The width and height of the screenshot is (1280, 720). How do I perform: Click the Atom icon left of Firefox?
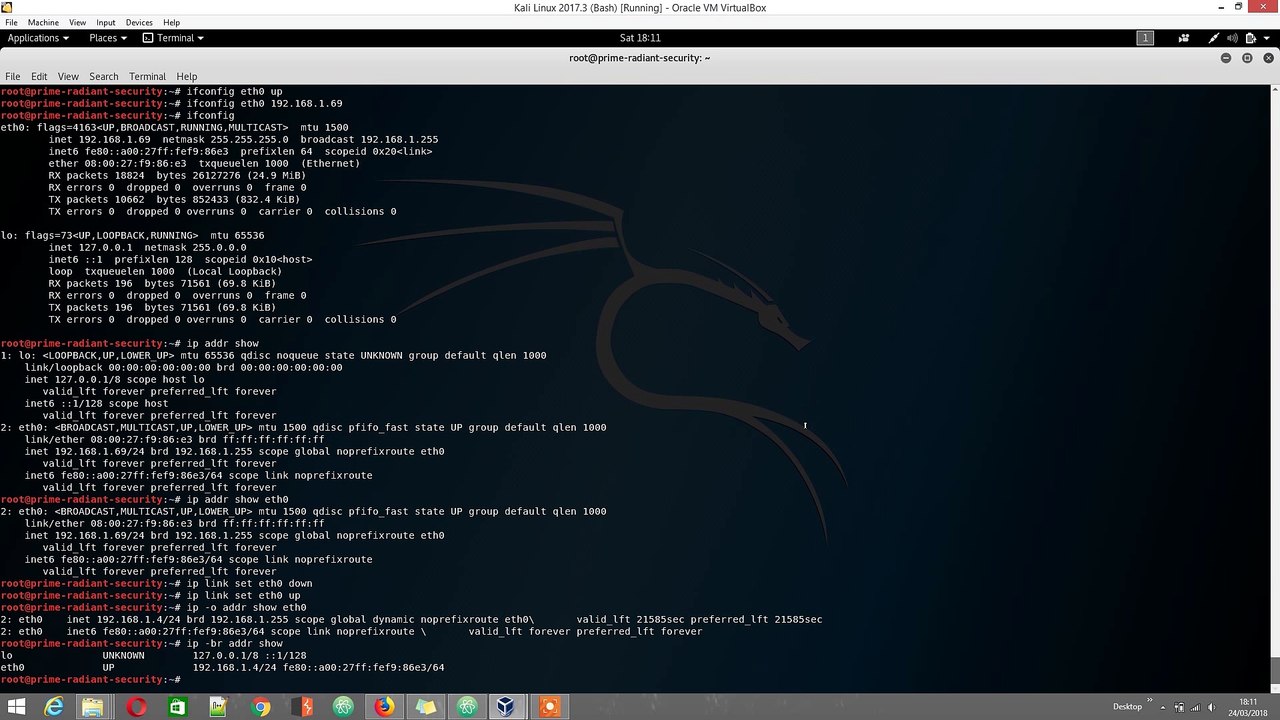pos(343,707)
